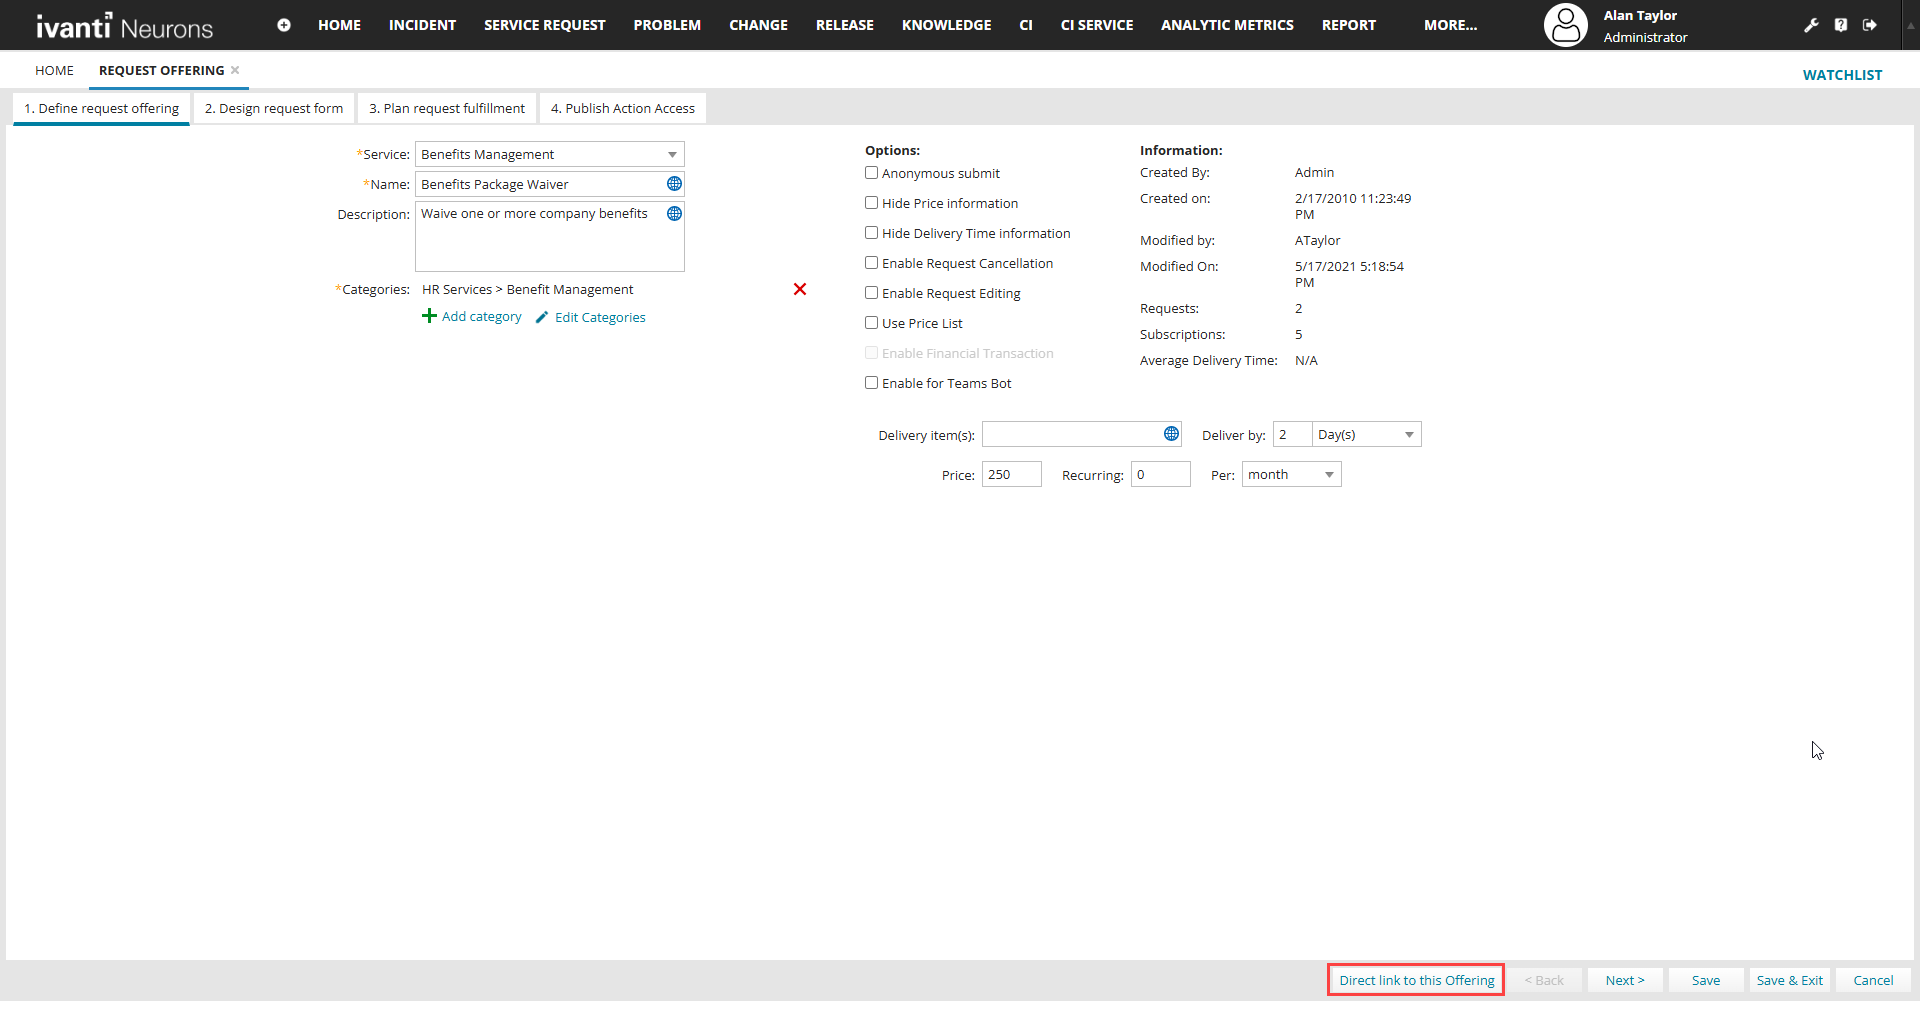Open the Per month dropdown
This screenshot has height=1031, width=1920.
click(x=1329, y=475)
